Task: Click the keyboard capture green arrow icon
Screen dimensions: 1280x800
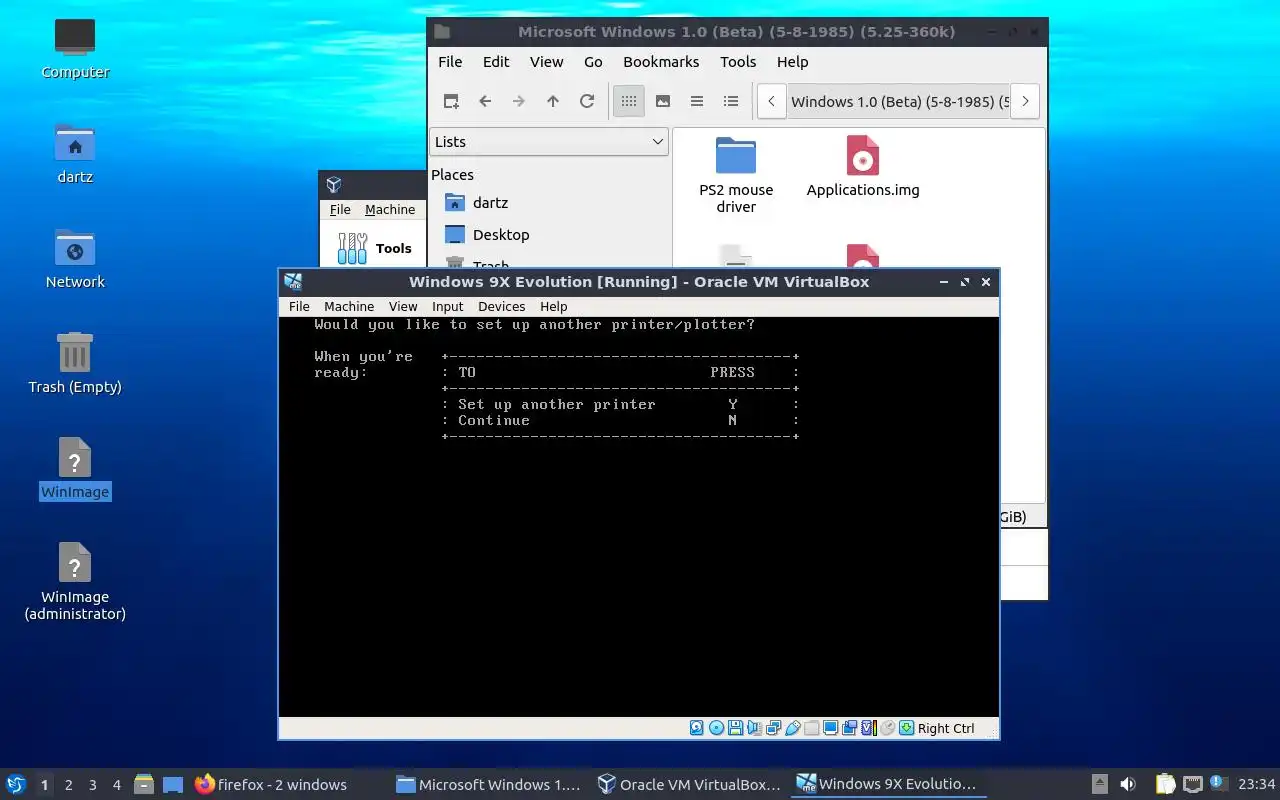Action: click(x=906, y=728)
